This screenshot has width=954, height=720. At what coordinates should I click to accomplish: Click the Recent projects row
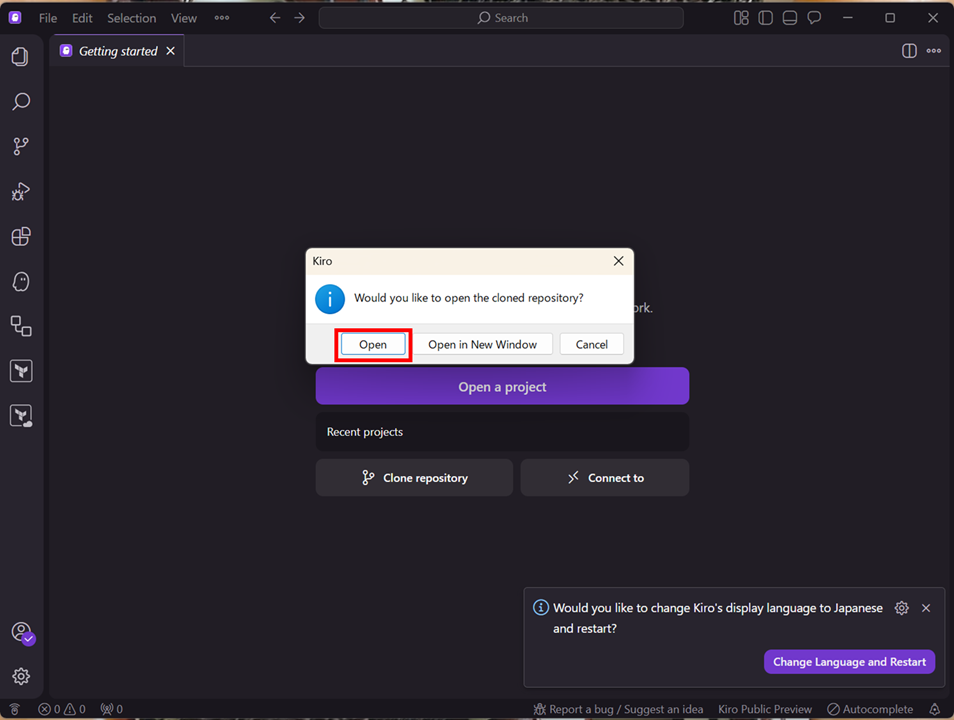503,432
